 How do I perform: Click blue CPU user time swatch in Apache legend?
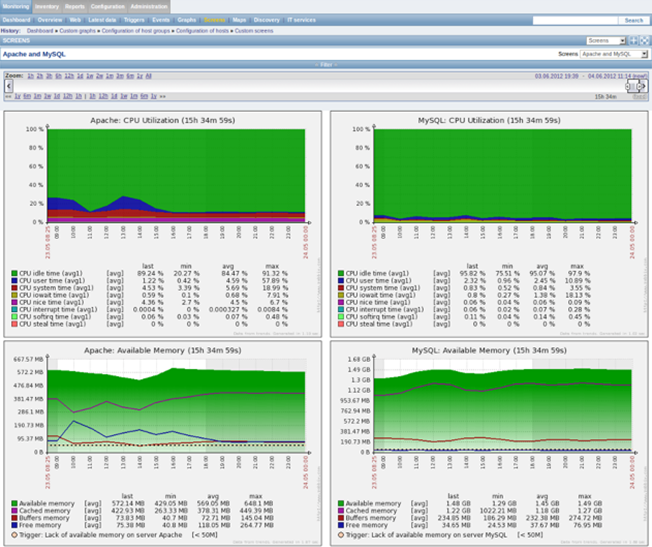(14, 281)
